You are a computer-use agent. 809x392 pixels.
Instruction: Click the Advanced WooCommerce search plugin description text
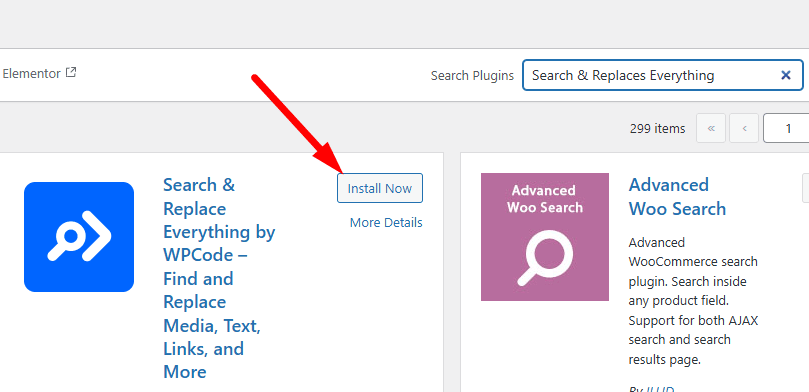pos(693,301)
